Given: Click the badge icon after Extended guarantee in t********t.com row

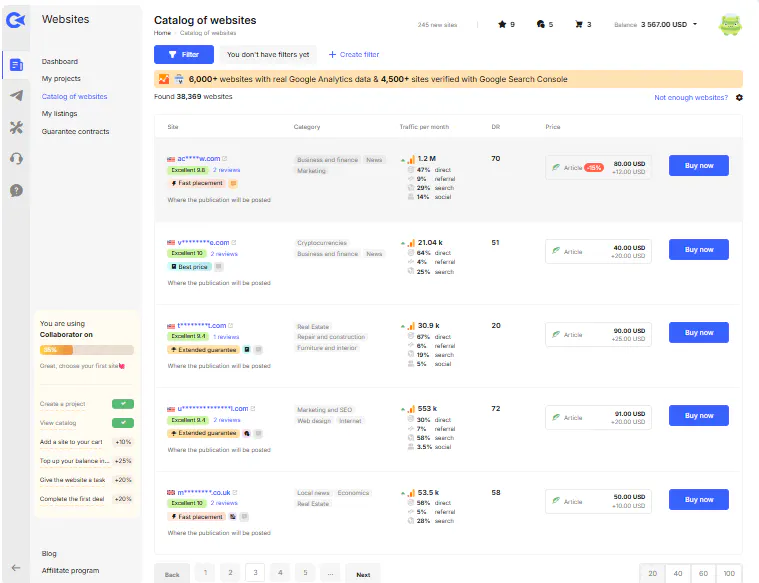Looking at the screenshot, I should [247, 350].
